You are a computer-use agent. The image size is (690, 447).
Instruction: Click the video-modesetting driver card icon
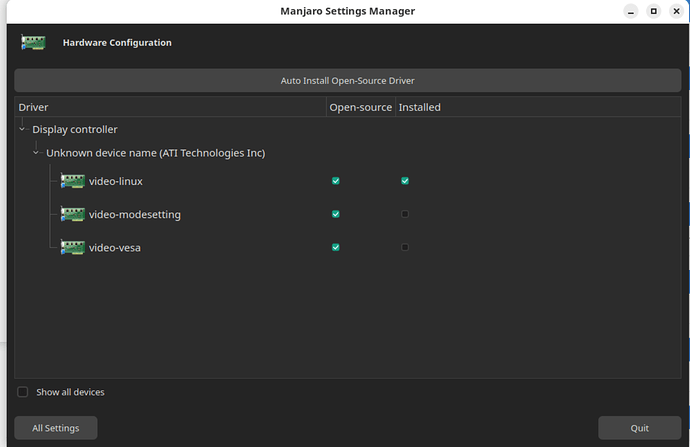coord(72,214)
